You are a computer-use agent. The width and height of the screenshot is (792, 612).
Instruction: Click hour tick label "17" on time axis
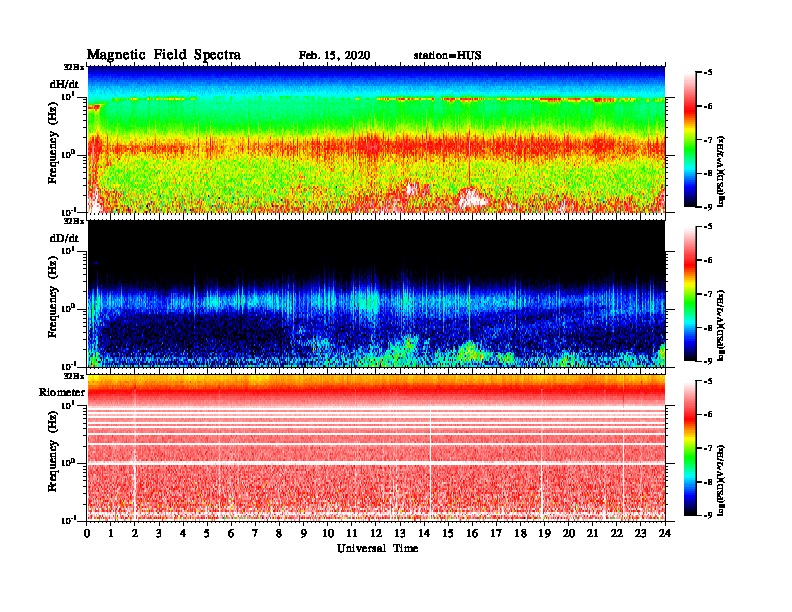click(x=497, y=533)
